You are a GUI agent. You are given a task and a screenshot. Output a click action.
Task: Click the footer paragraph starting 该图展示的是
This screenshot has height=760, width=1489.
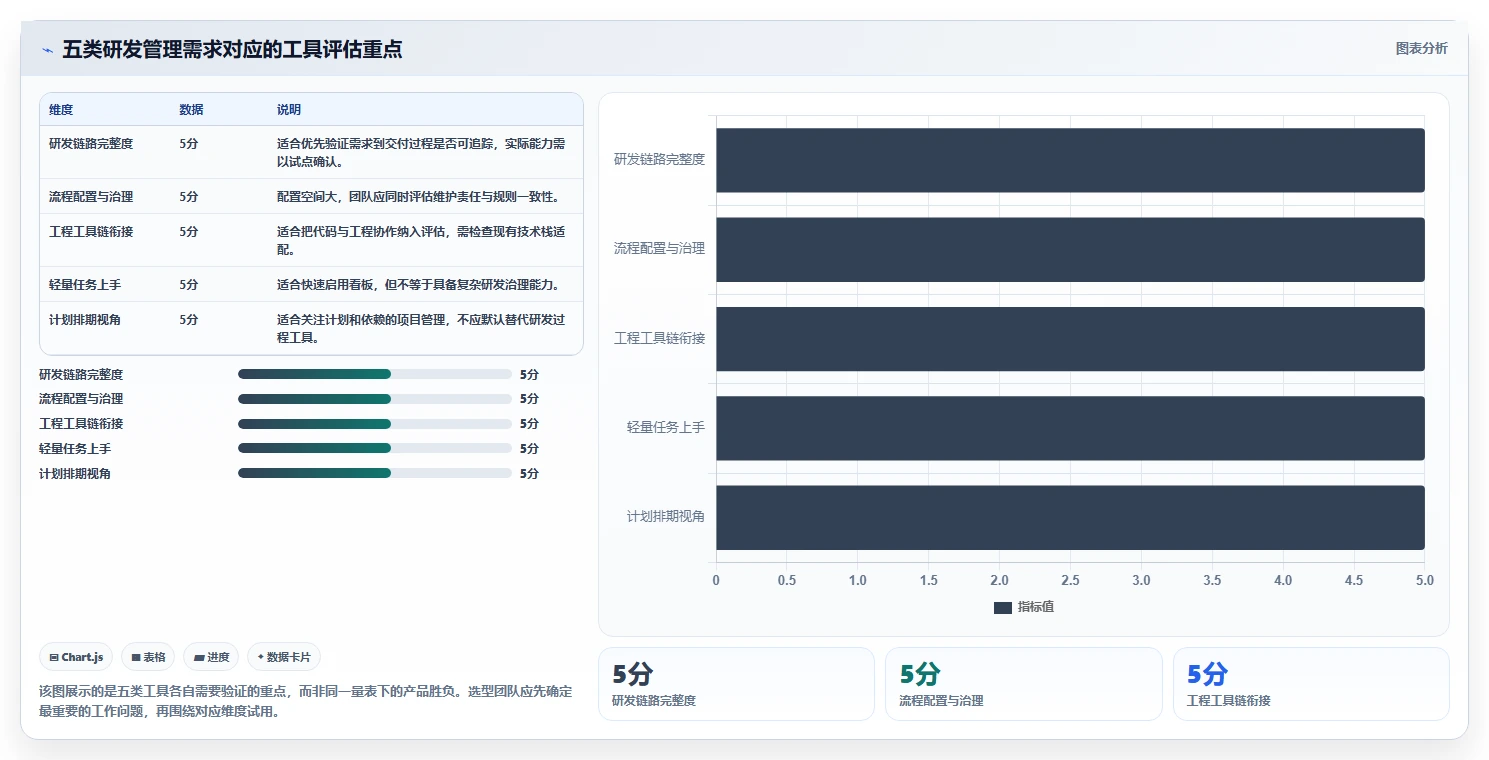coord(306,702)
